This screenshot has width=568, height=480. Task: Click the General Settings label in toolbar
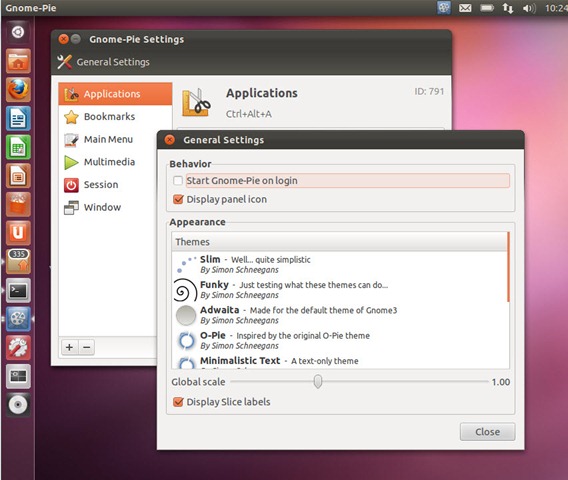(113, 62)
